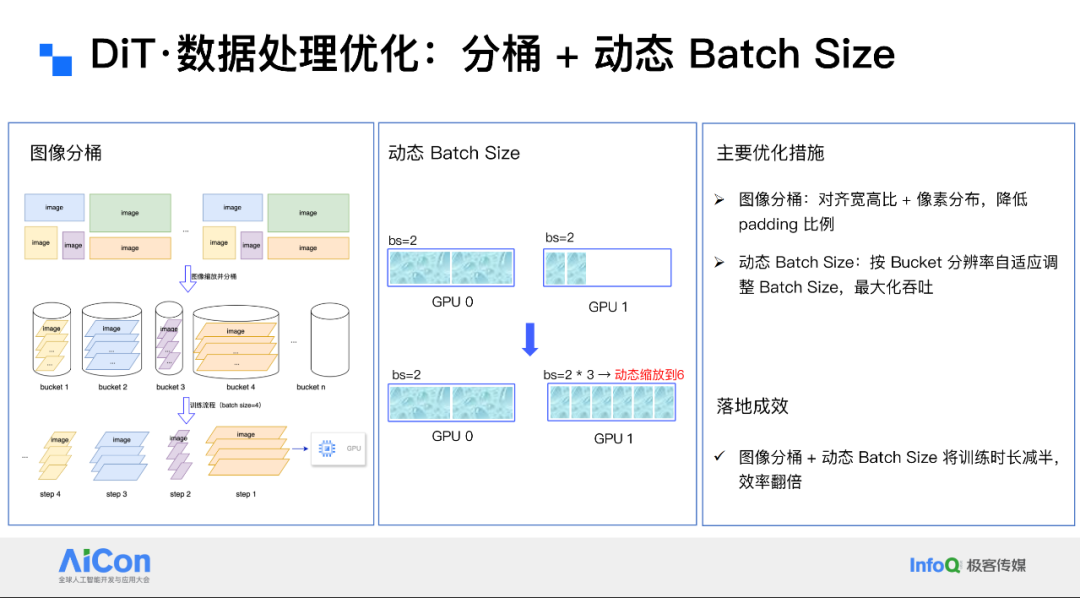Click the AiCon logo at bottom left
Image resolution: width=1080 pixels, height=598 pixels.
[104, 566]
